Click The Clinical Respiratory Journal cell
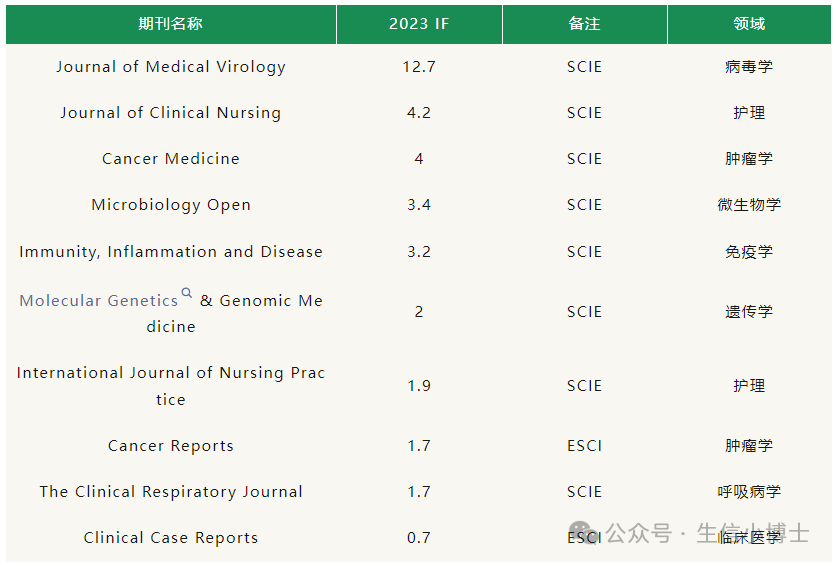 click(171, 491)
